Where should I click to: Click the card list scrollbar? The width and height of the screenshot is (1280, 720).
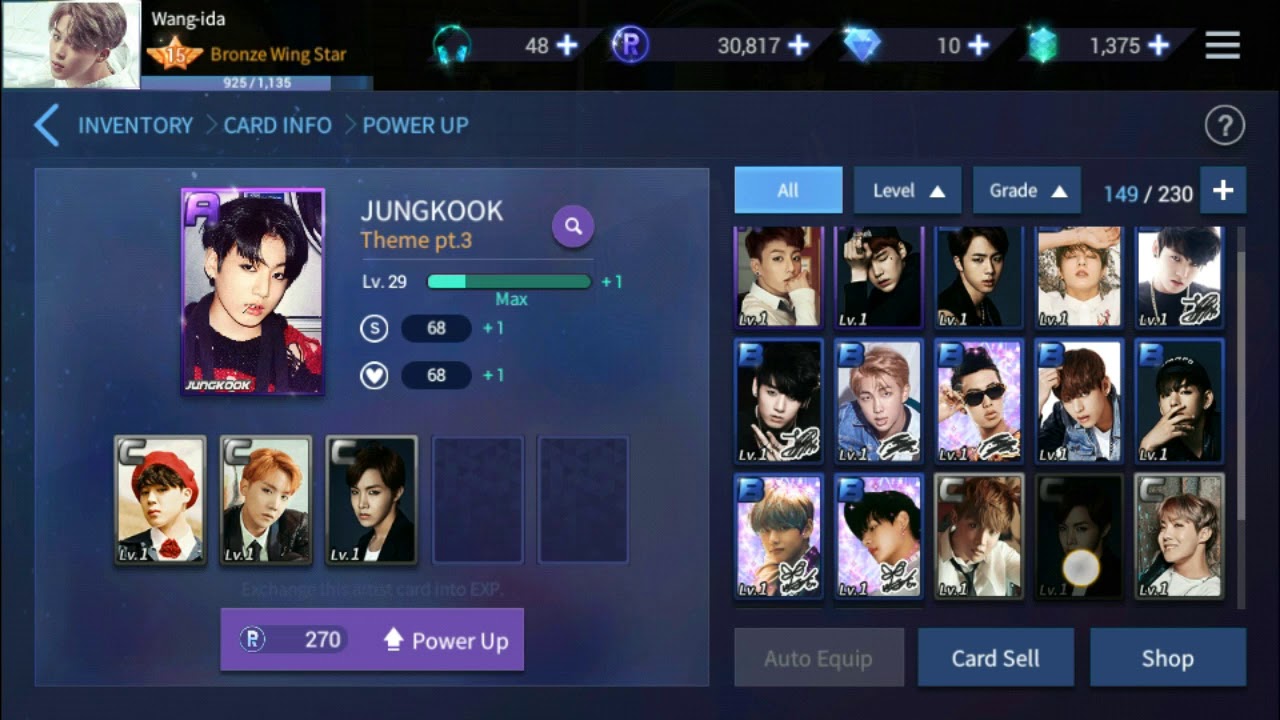(1241, 417)
